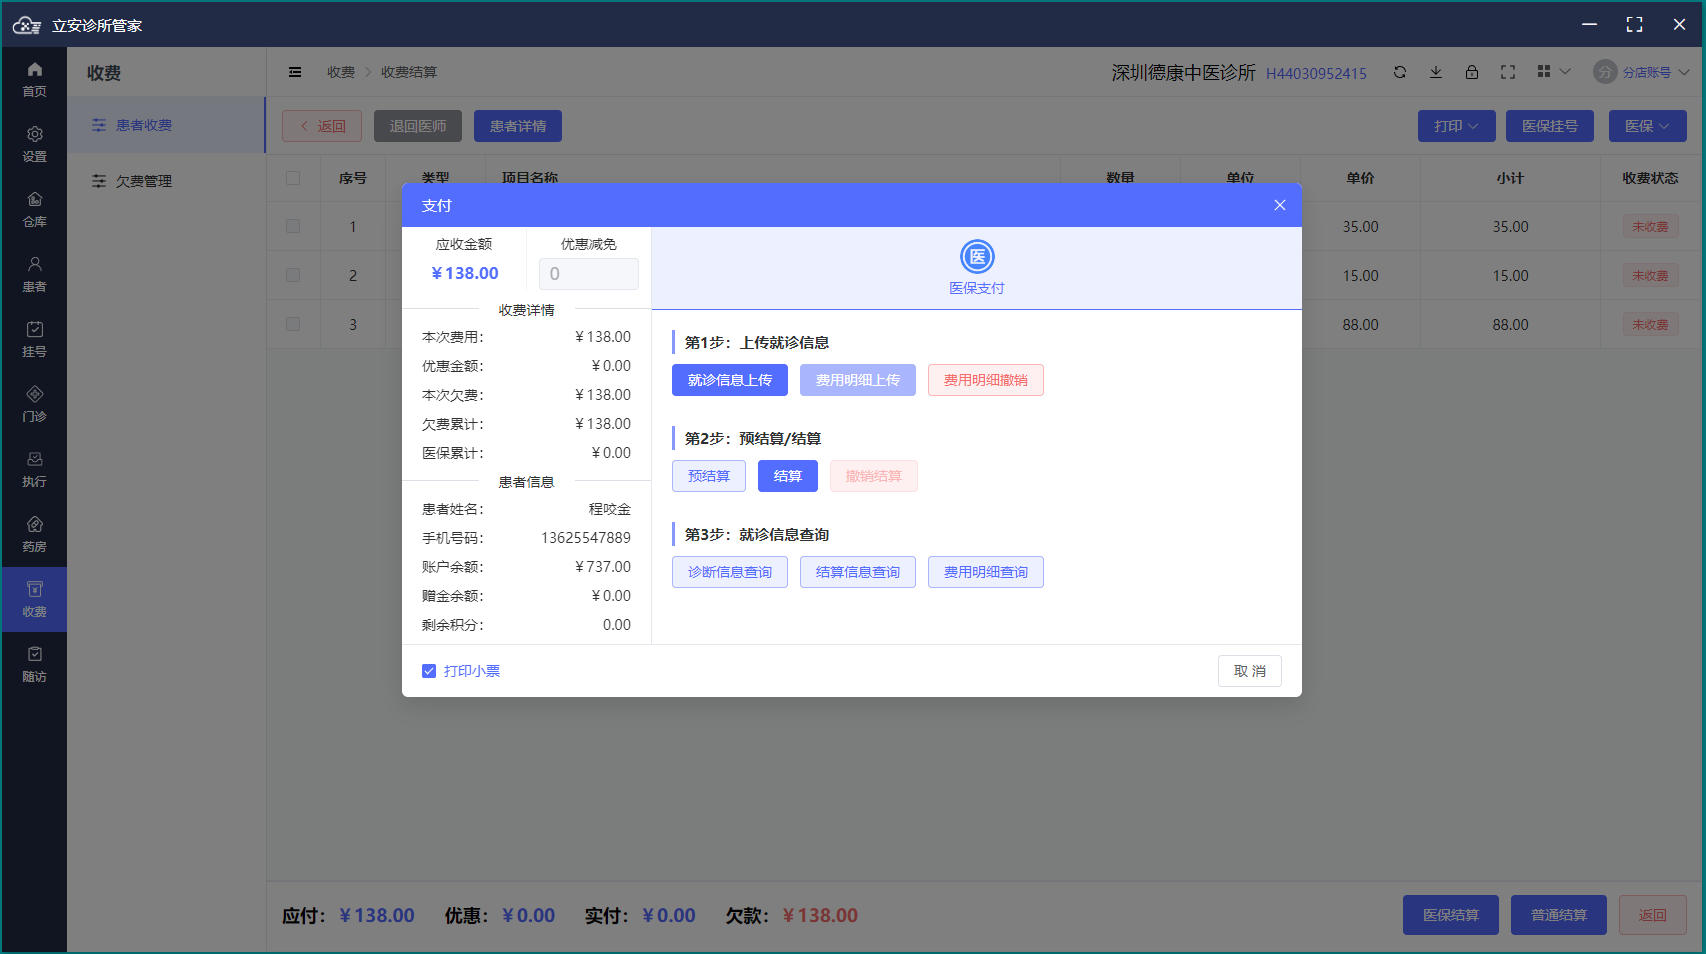Click the blue 结算 button

[788, 476]
